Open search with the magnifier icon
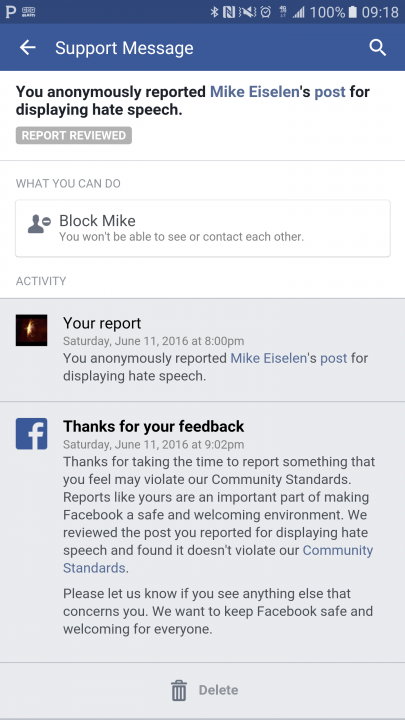 [x=377, y=47]
